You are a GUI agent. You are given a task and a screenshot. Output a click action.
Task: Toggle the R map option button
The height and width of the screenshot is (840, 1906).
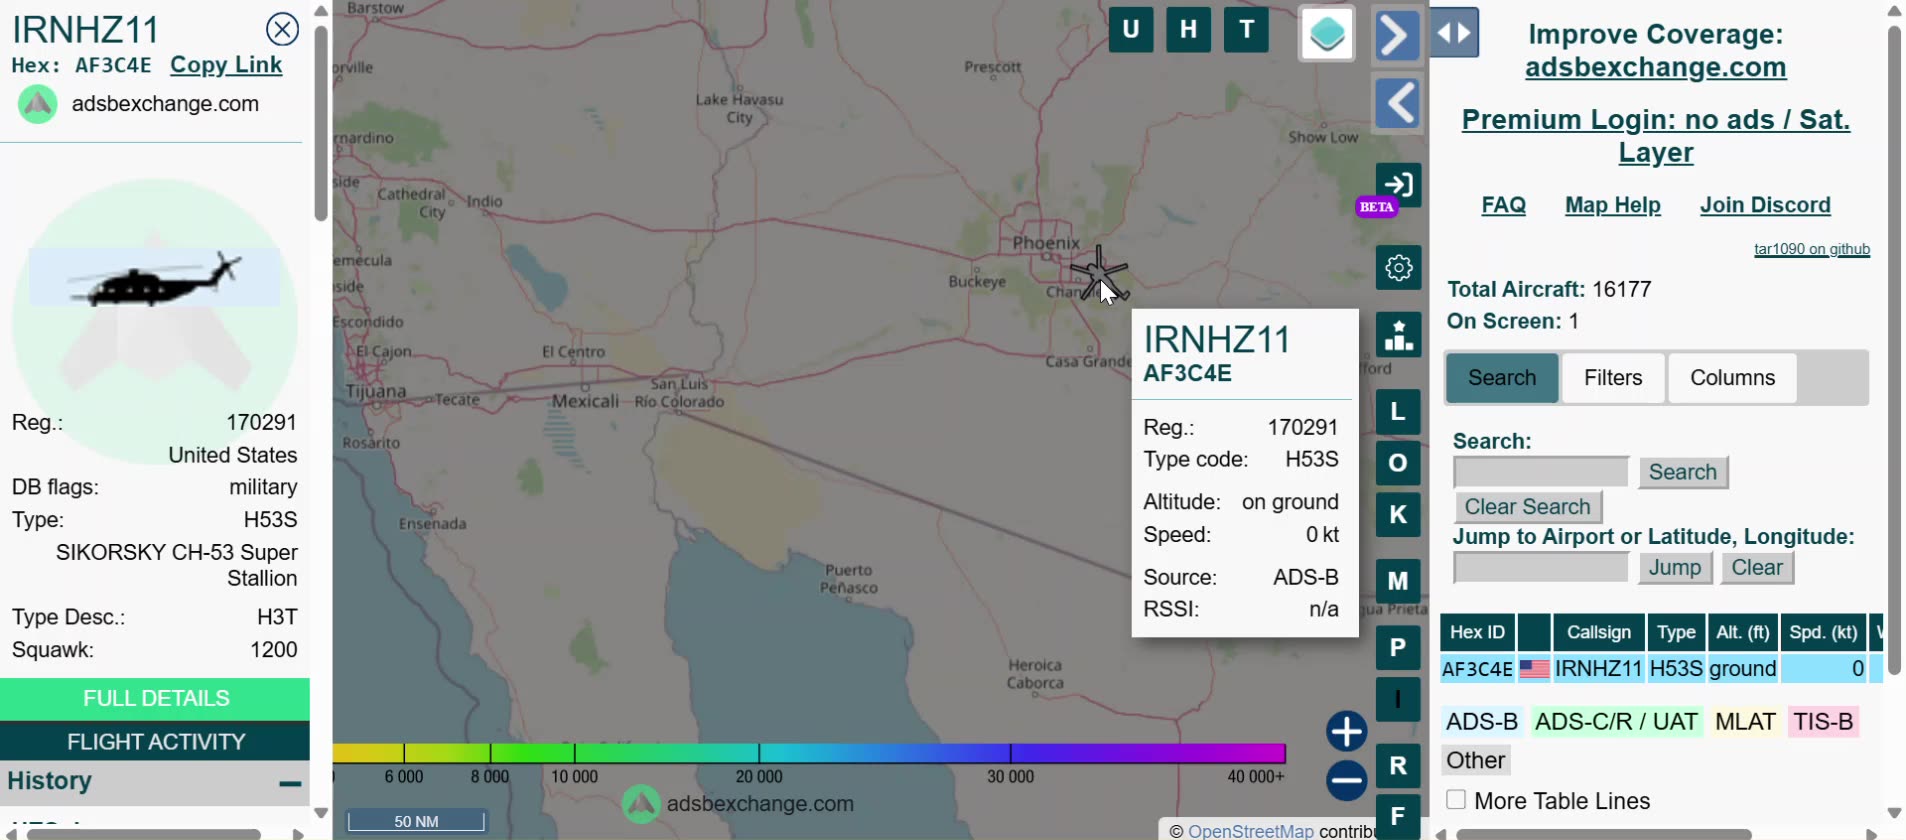[1398, 766]
